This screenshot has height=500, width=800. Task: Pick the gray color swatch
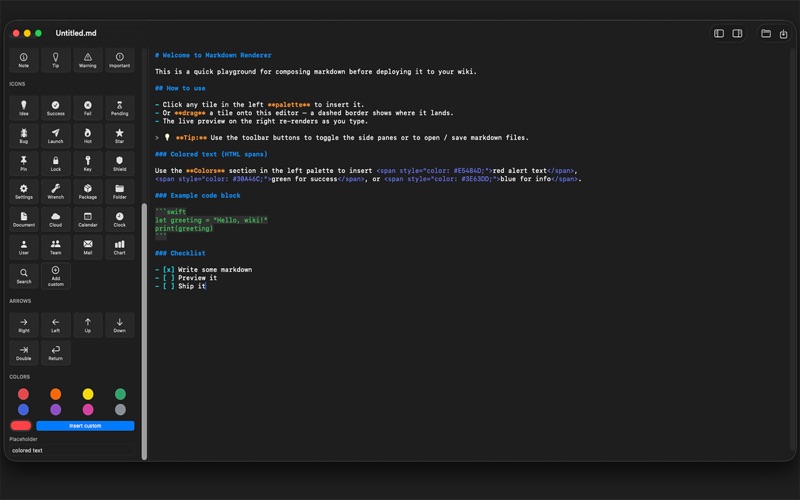tap(120, 409)
